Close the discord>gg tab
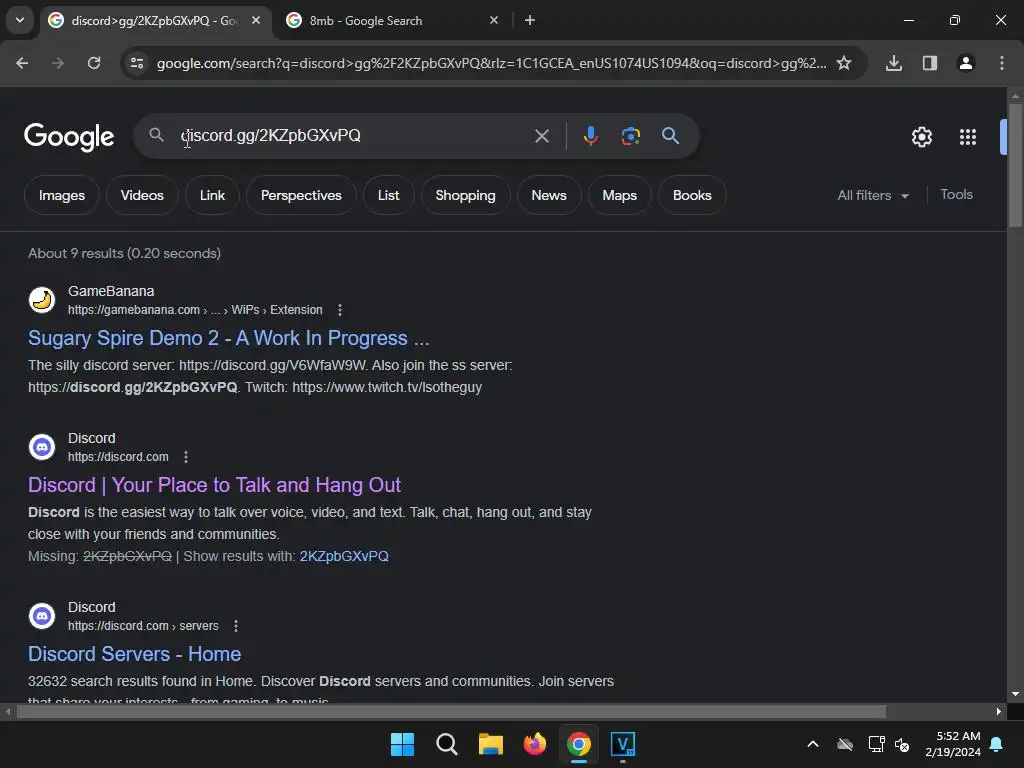Viewport: 1024px width, 768px height. [x=256, y=20]
